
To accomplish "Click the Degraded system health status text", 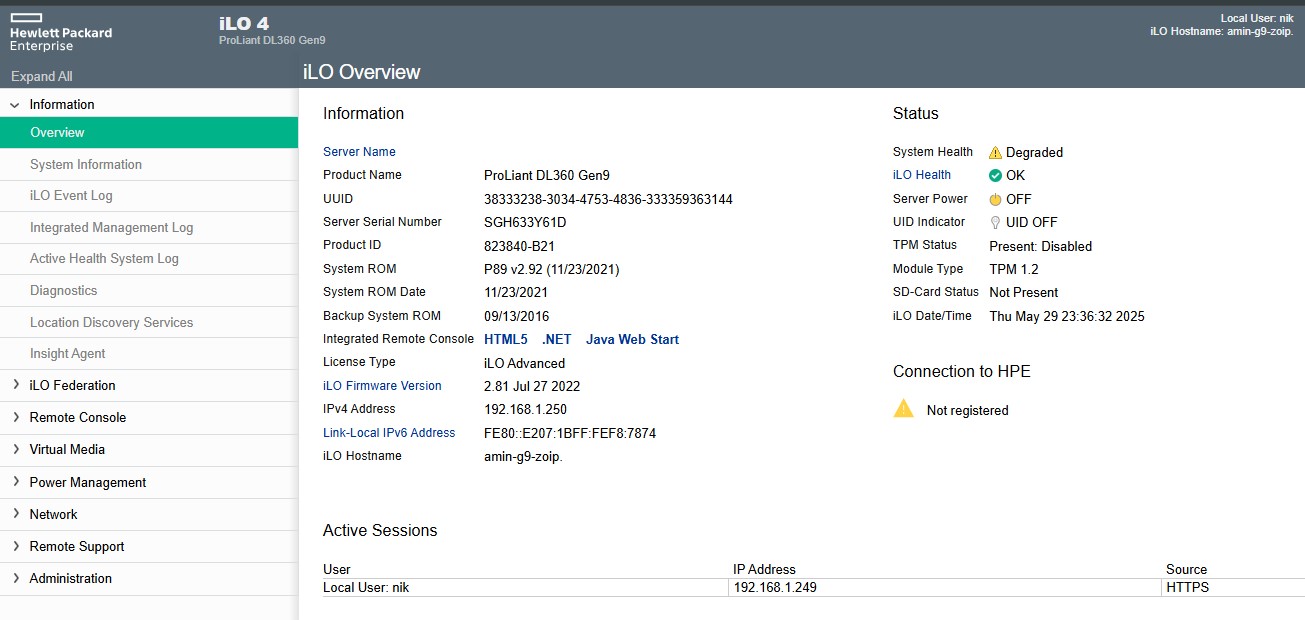I will pos(1034,153).
